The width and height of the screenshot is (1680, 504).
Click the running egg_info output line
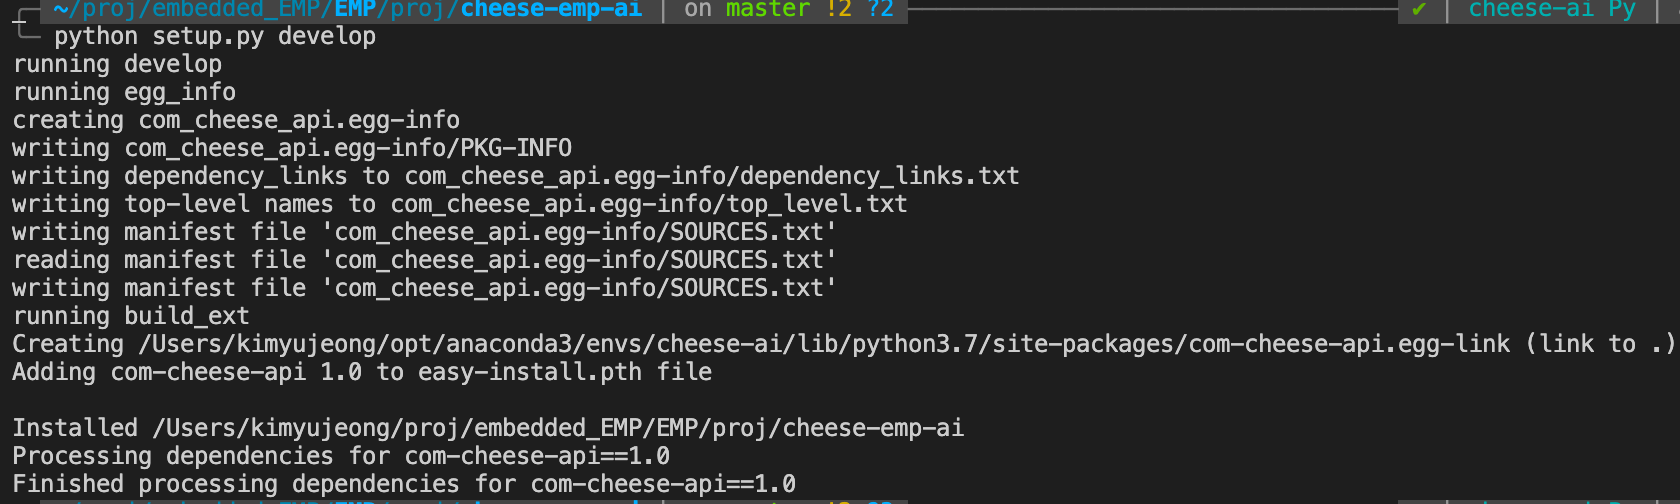click(x=124, y=92)
